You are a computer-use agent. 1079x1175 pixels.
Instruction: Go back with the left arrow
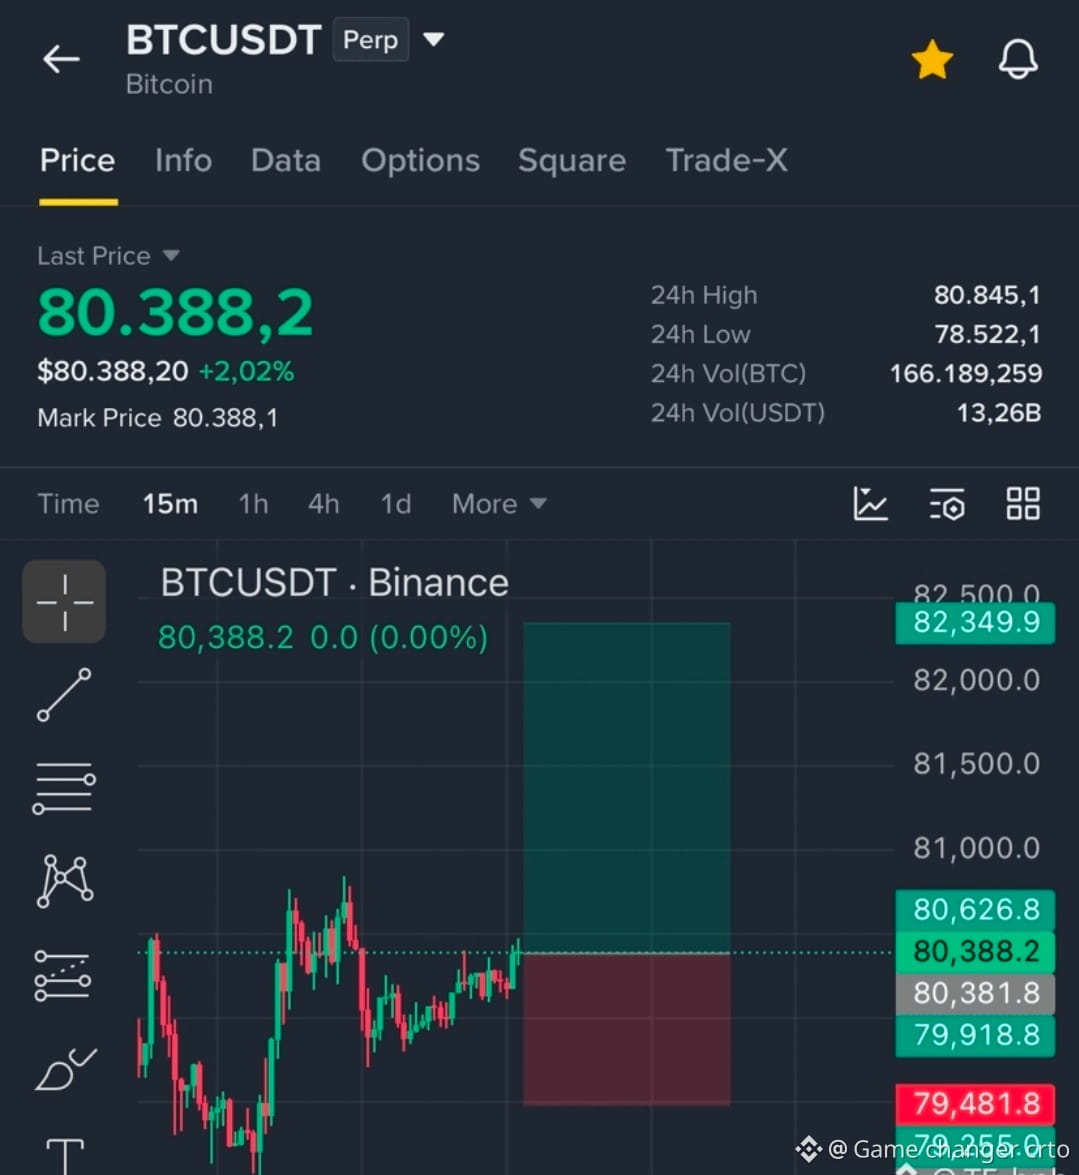tap(61, 58)
